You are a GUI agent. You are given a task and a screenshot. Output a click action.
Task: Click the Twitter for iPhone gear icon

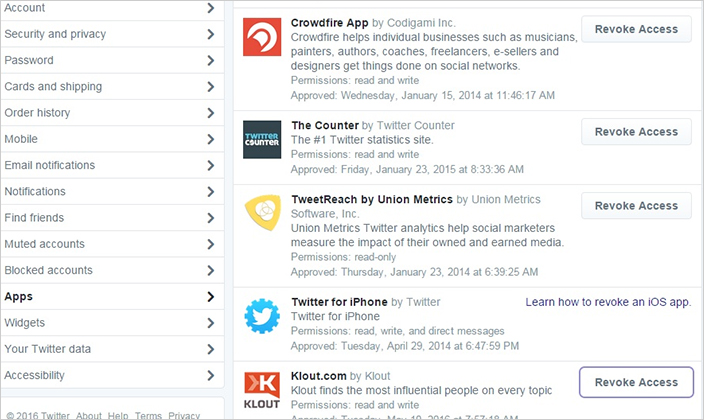(262, 316)
